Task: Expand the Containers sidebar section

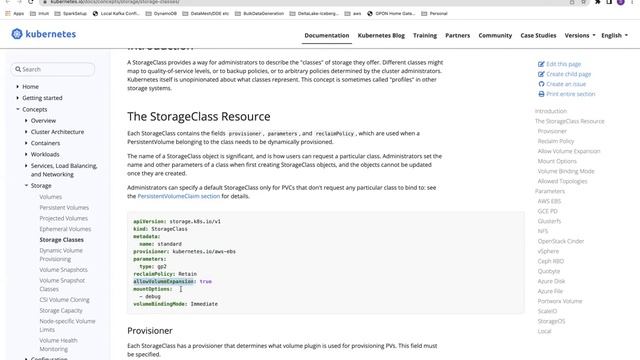Action: [26, 143]
